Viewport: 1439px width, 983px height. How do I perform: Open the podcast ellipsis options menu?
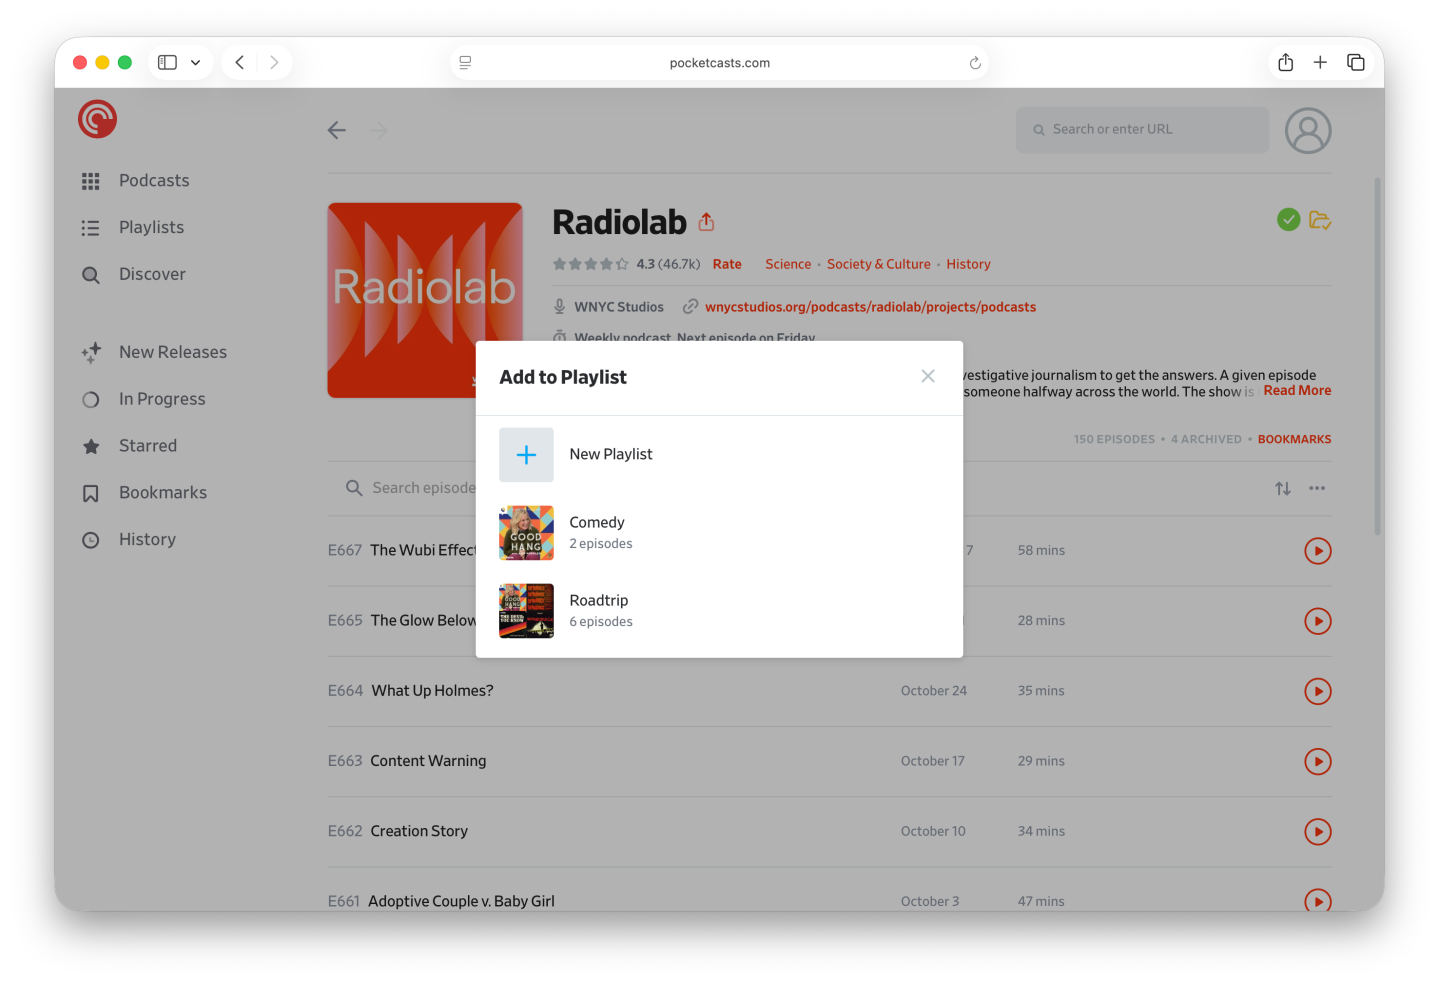(1316, 488)
